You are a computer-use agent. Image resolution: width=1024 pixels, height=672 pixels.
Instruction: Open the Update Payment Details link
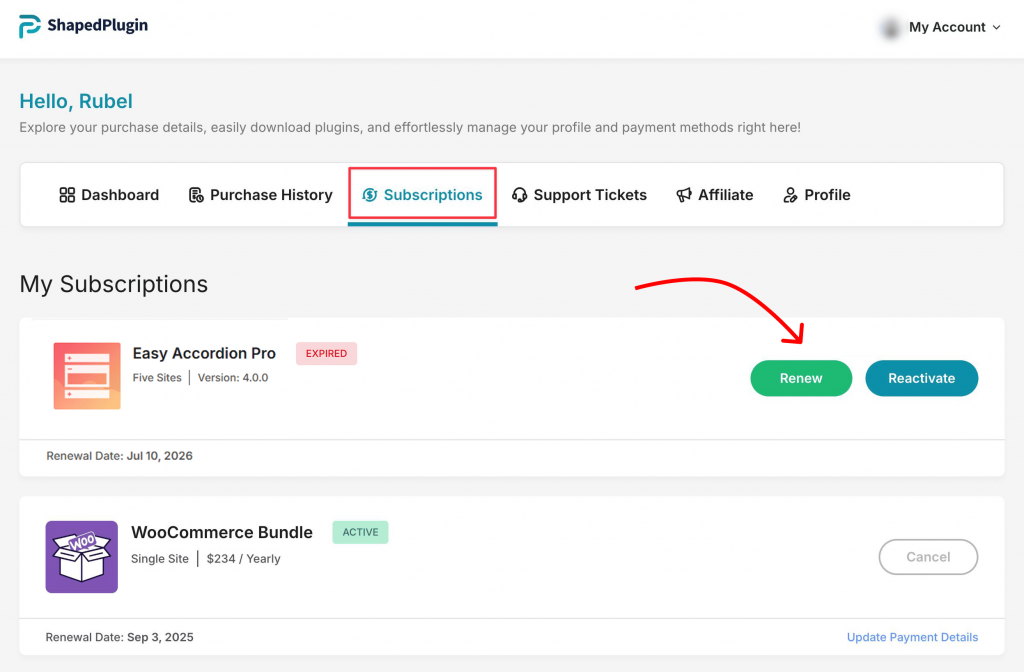tap(912, 637)
